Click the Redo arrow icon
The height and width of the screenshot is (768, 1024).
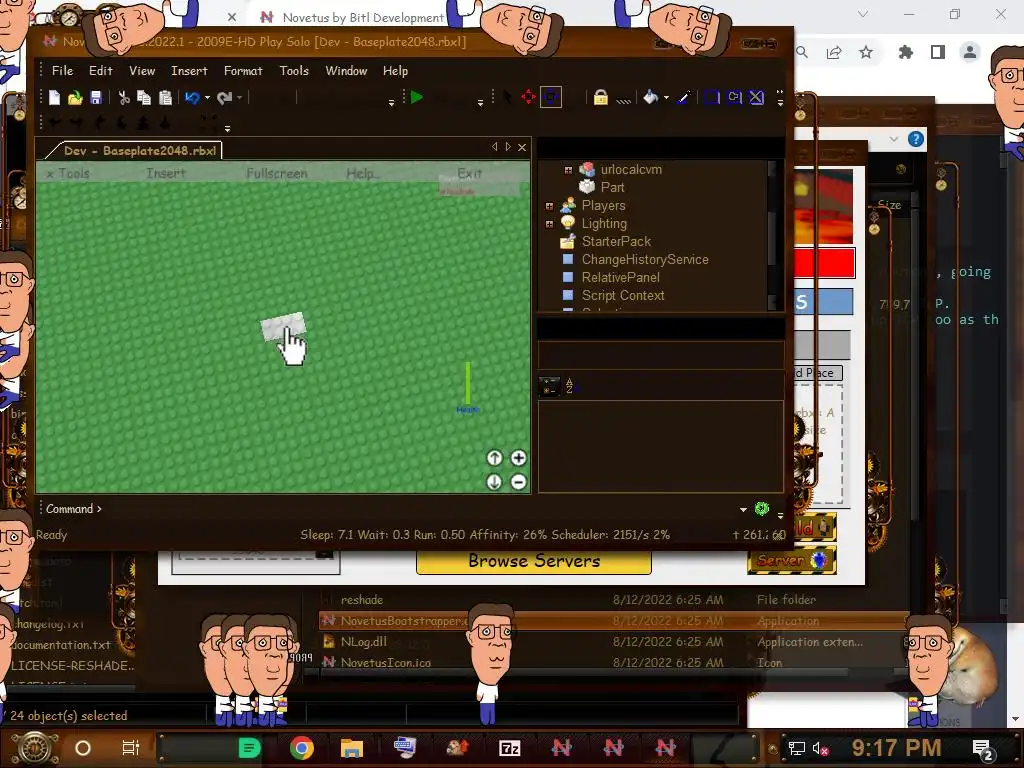point(225,98)
